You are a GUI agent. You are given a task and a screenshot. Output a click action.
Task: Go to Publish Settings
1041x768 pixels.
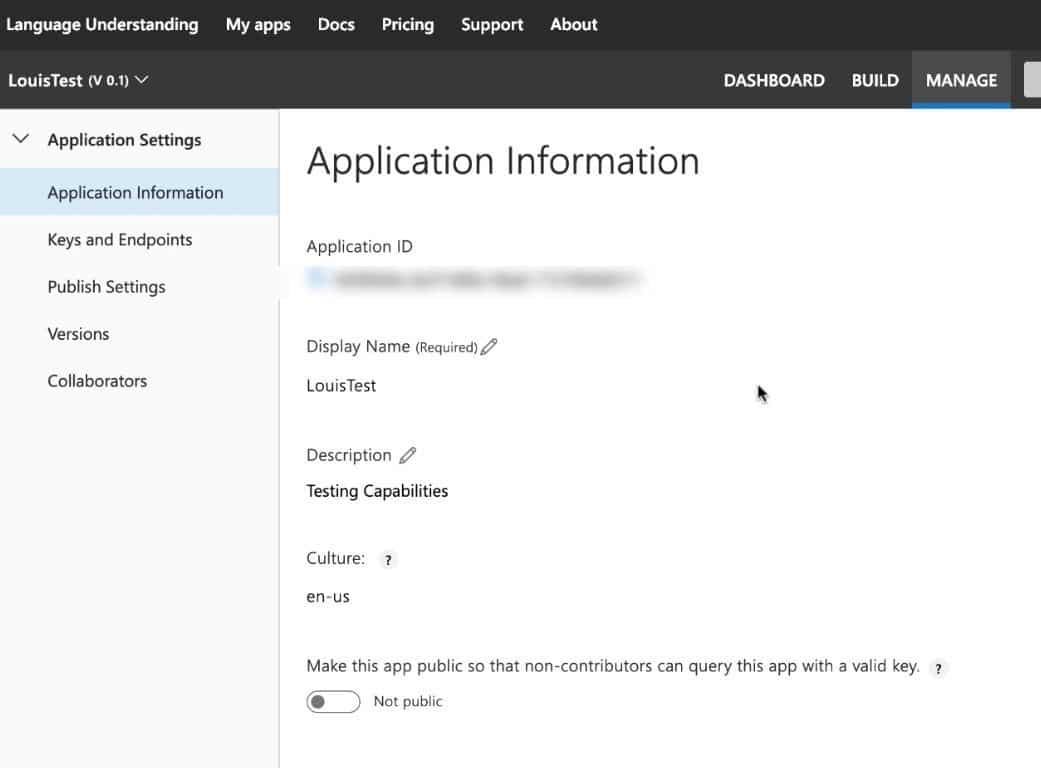(106, 287)
